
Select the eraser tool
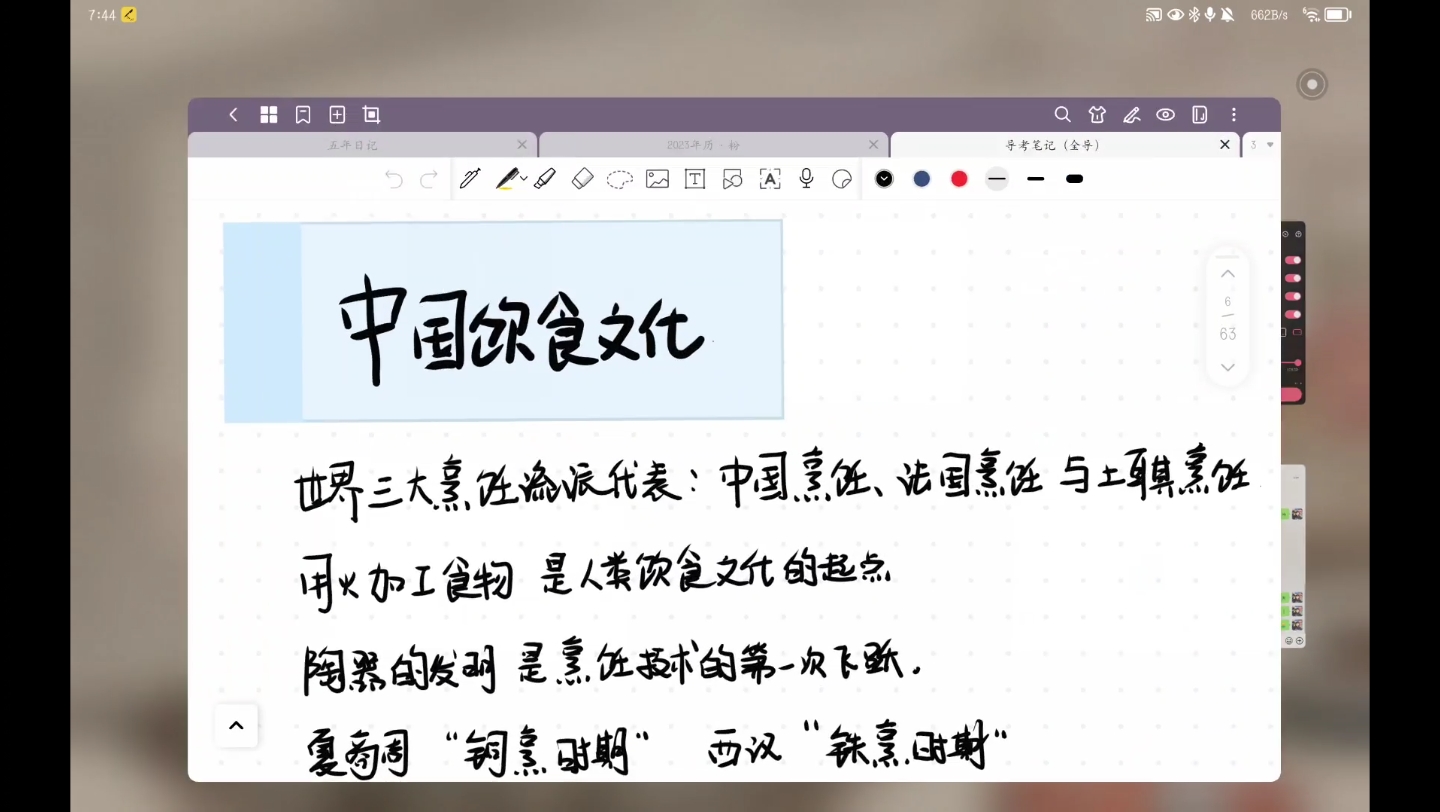pyautogui.click(x=583, y=179)
